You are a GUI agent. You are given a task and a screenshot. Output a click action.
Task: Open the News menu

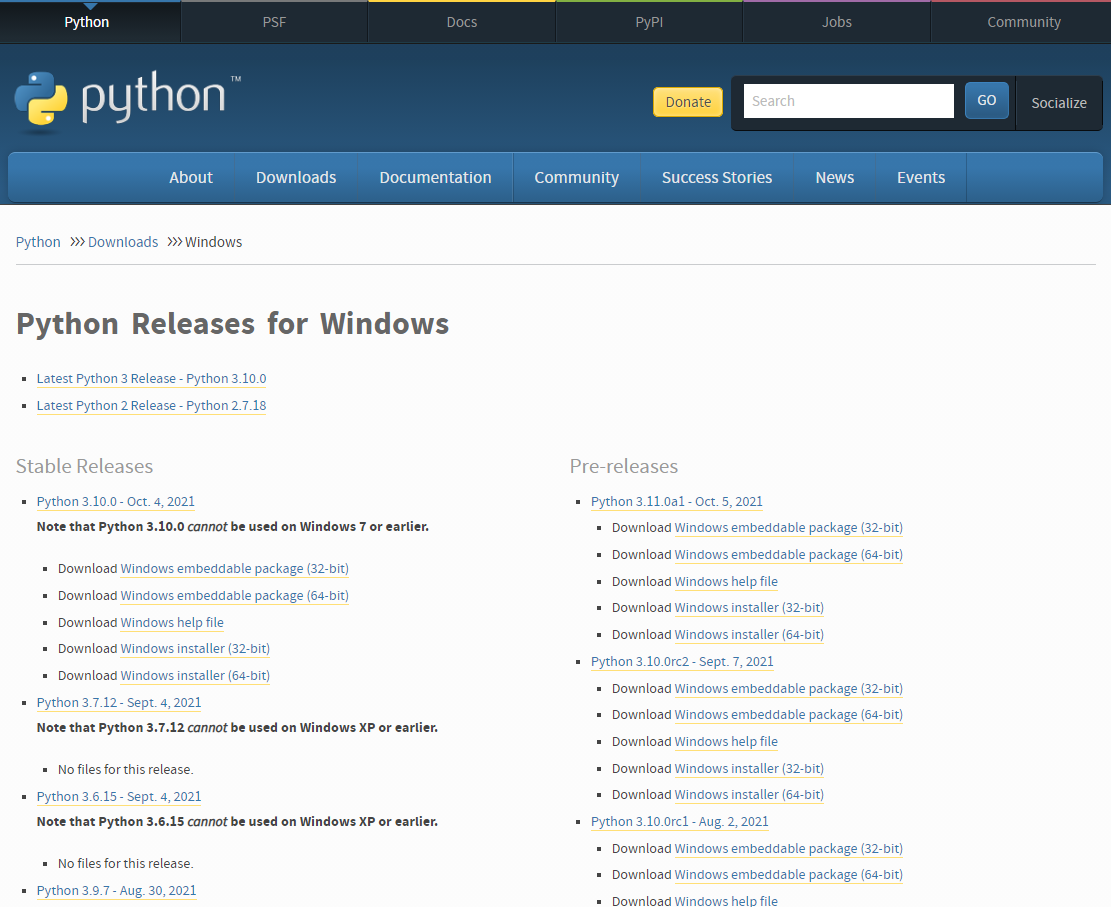tap(835, 177)
